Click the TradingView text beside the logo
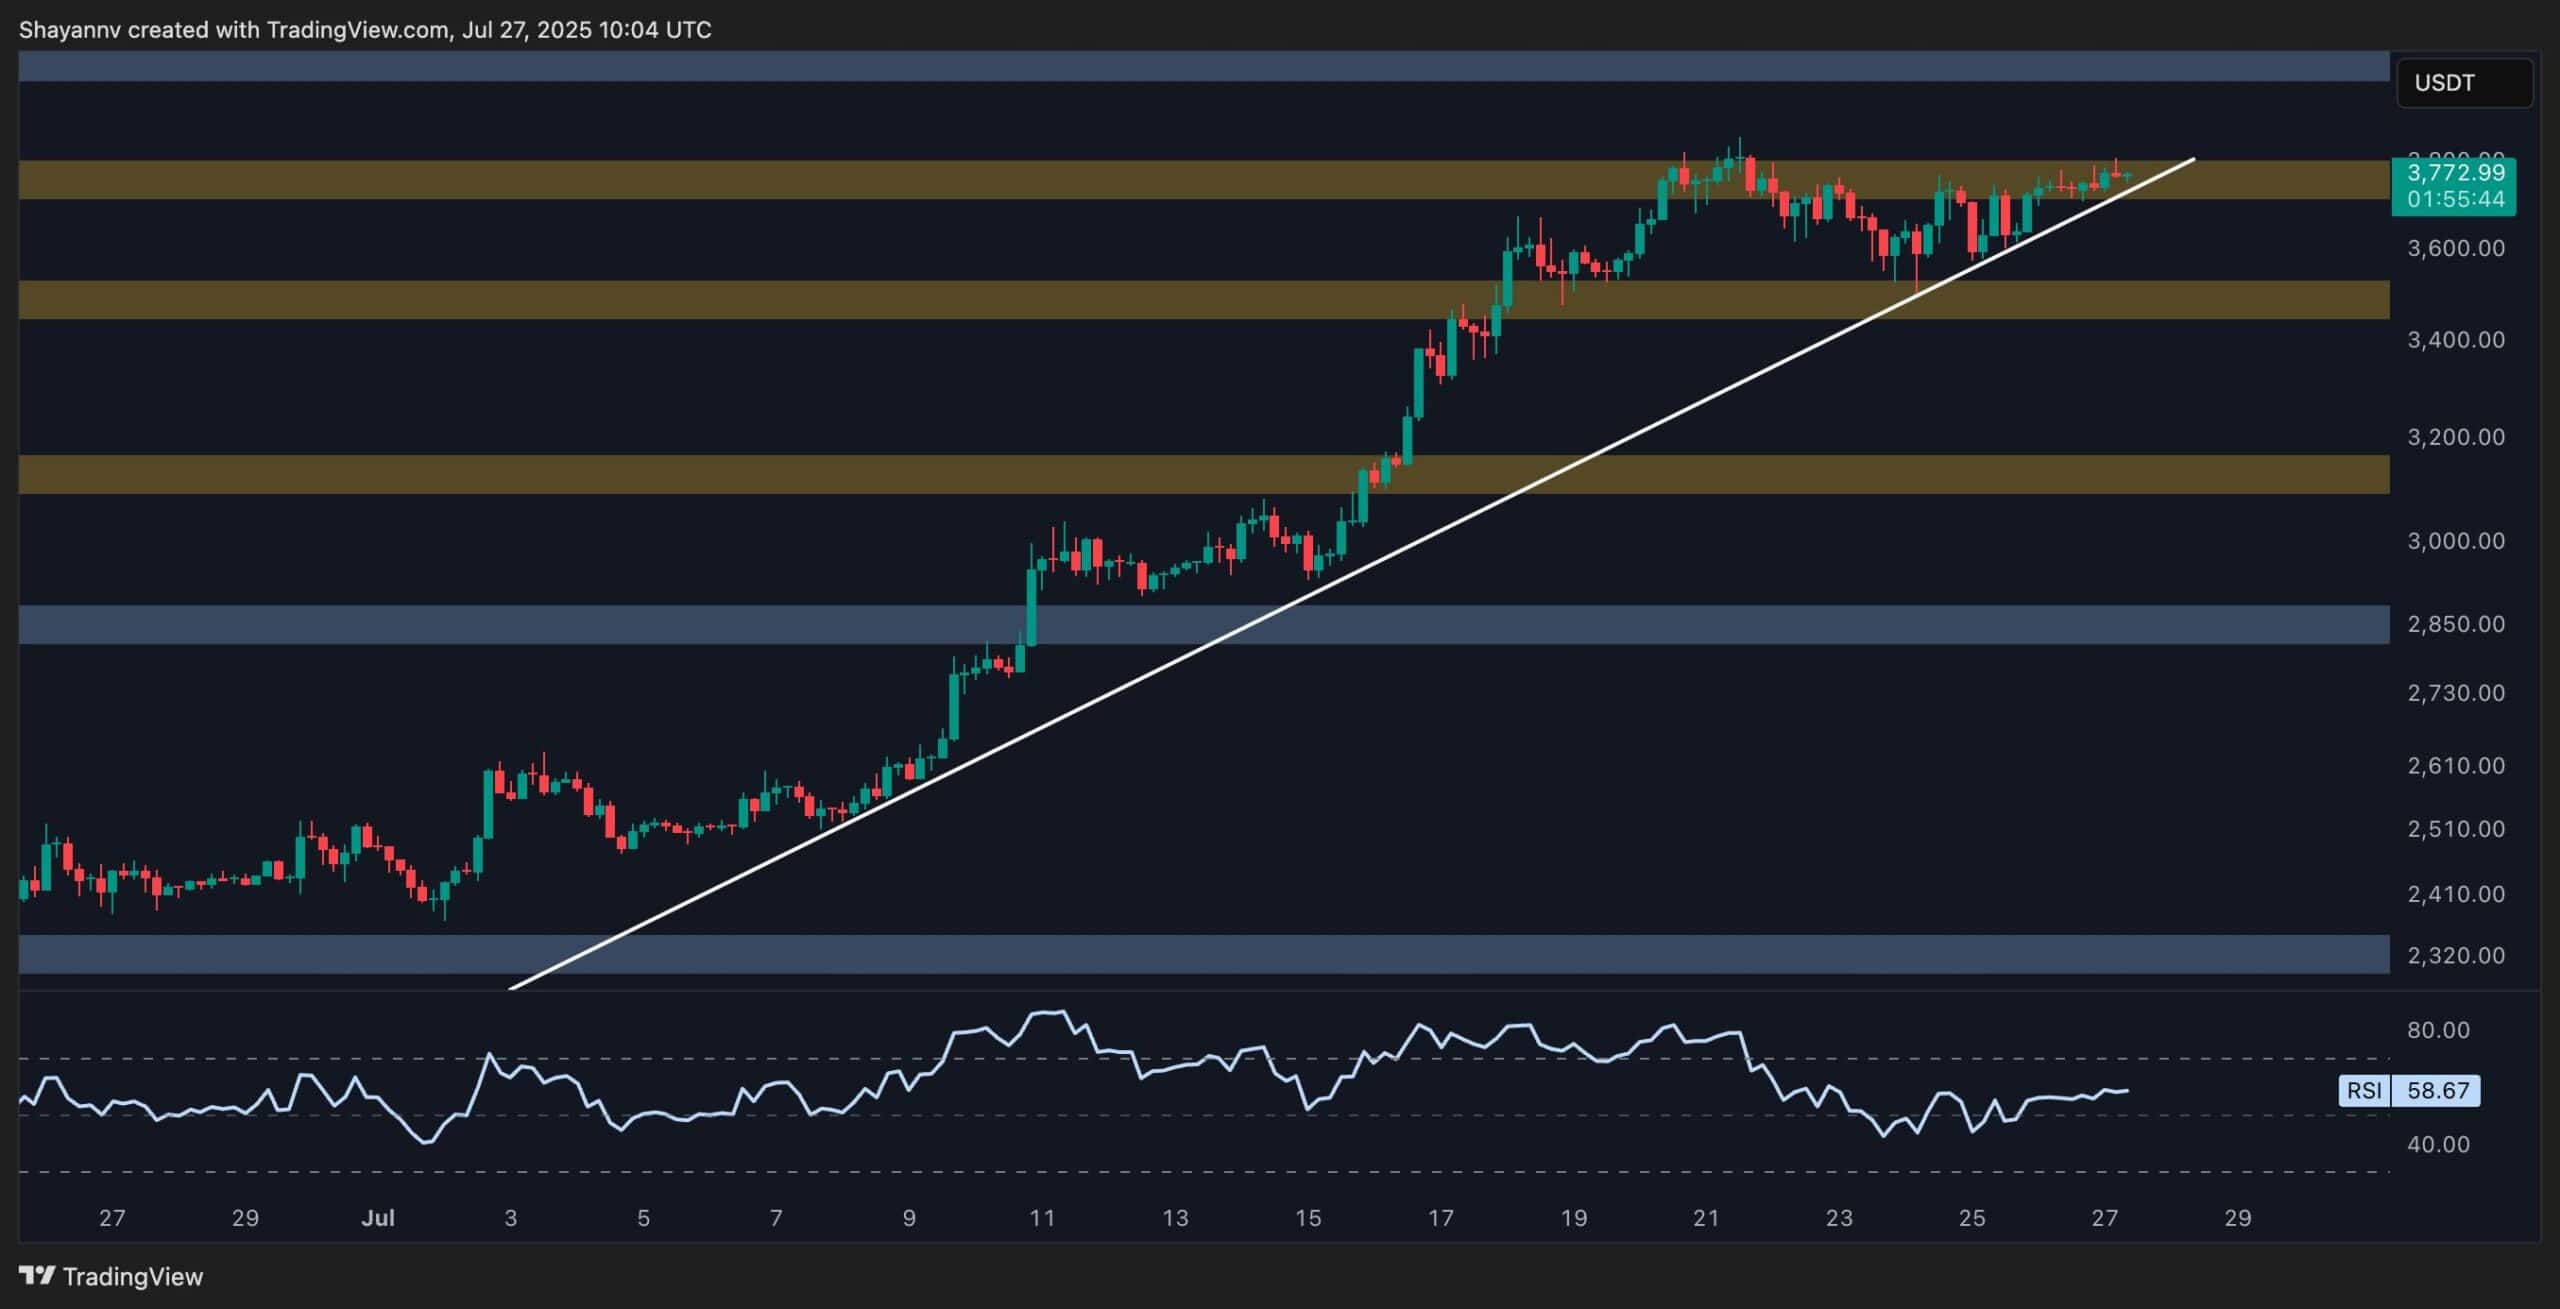Screen dimensions: 2560x1309 pyautogui.click(x=132, y=1277)
